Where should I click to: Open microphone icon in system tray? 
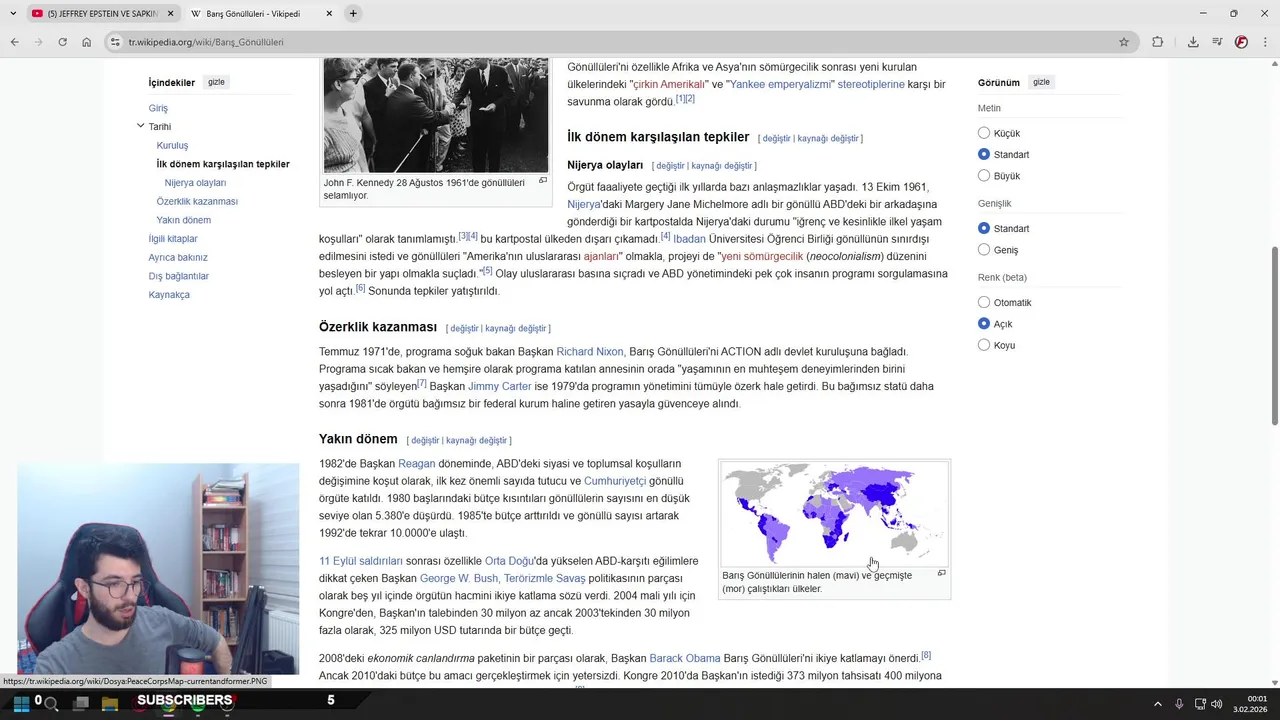1180,704
